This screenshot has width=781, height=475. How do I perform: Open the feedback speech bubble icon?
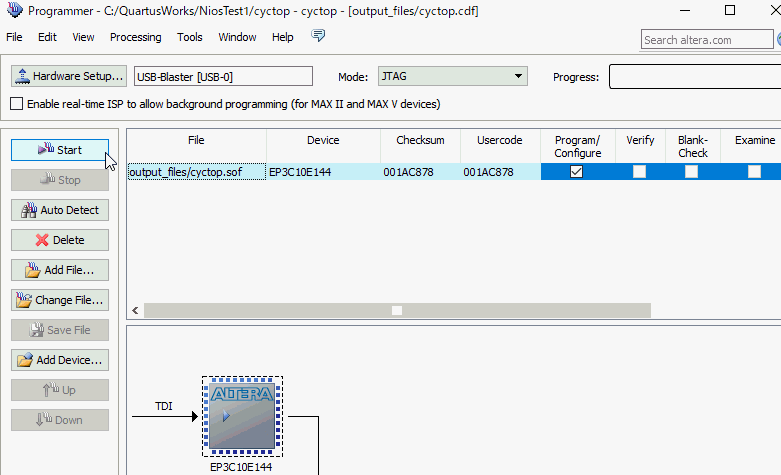318,35
